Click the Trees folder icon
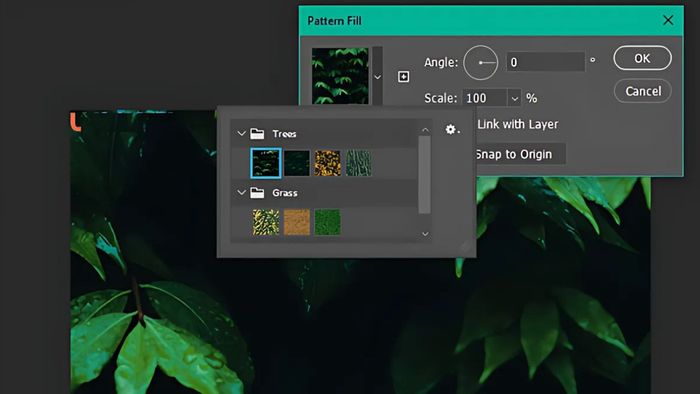The width and height of the screenshot is (700, 394). pyautogui.click(x=257, y=133)
